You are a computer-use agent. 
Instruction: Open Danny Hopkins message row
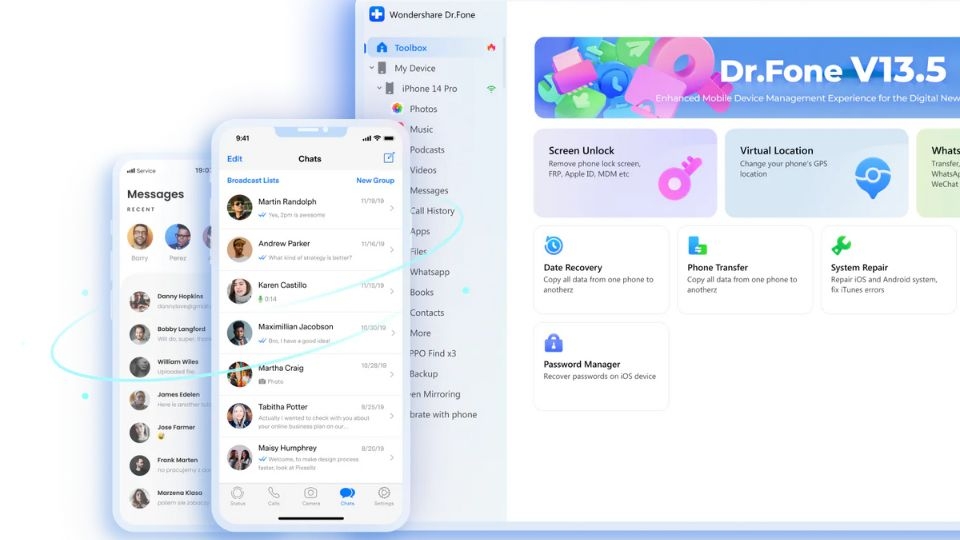pos(170,301)
